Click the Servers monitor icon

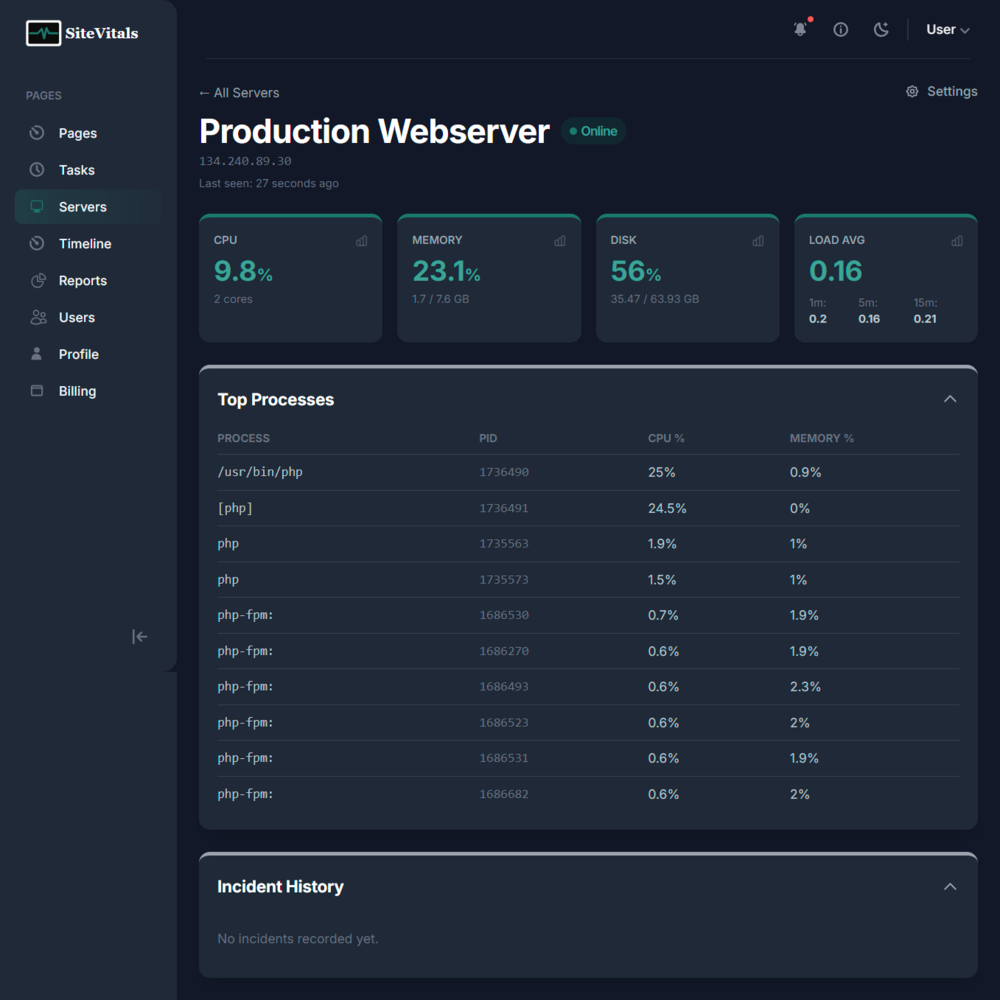point(37,206)
